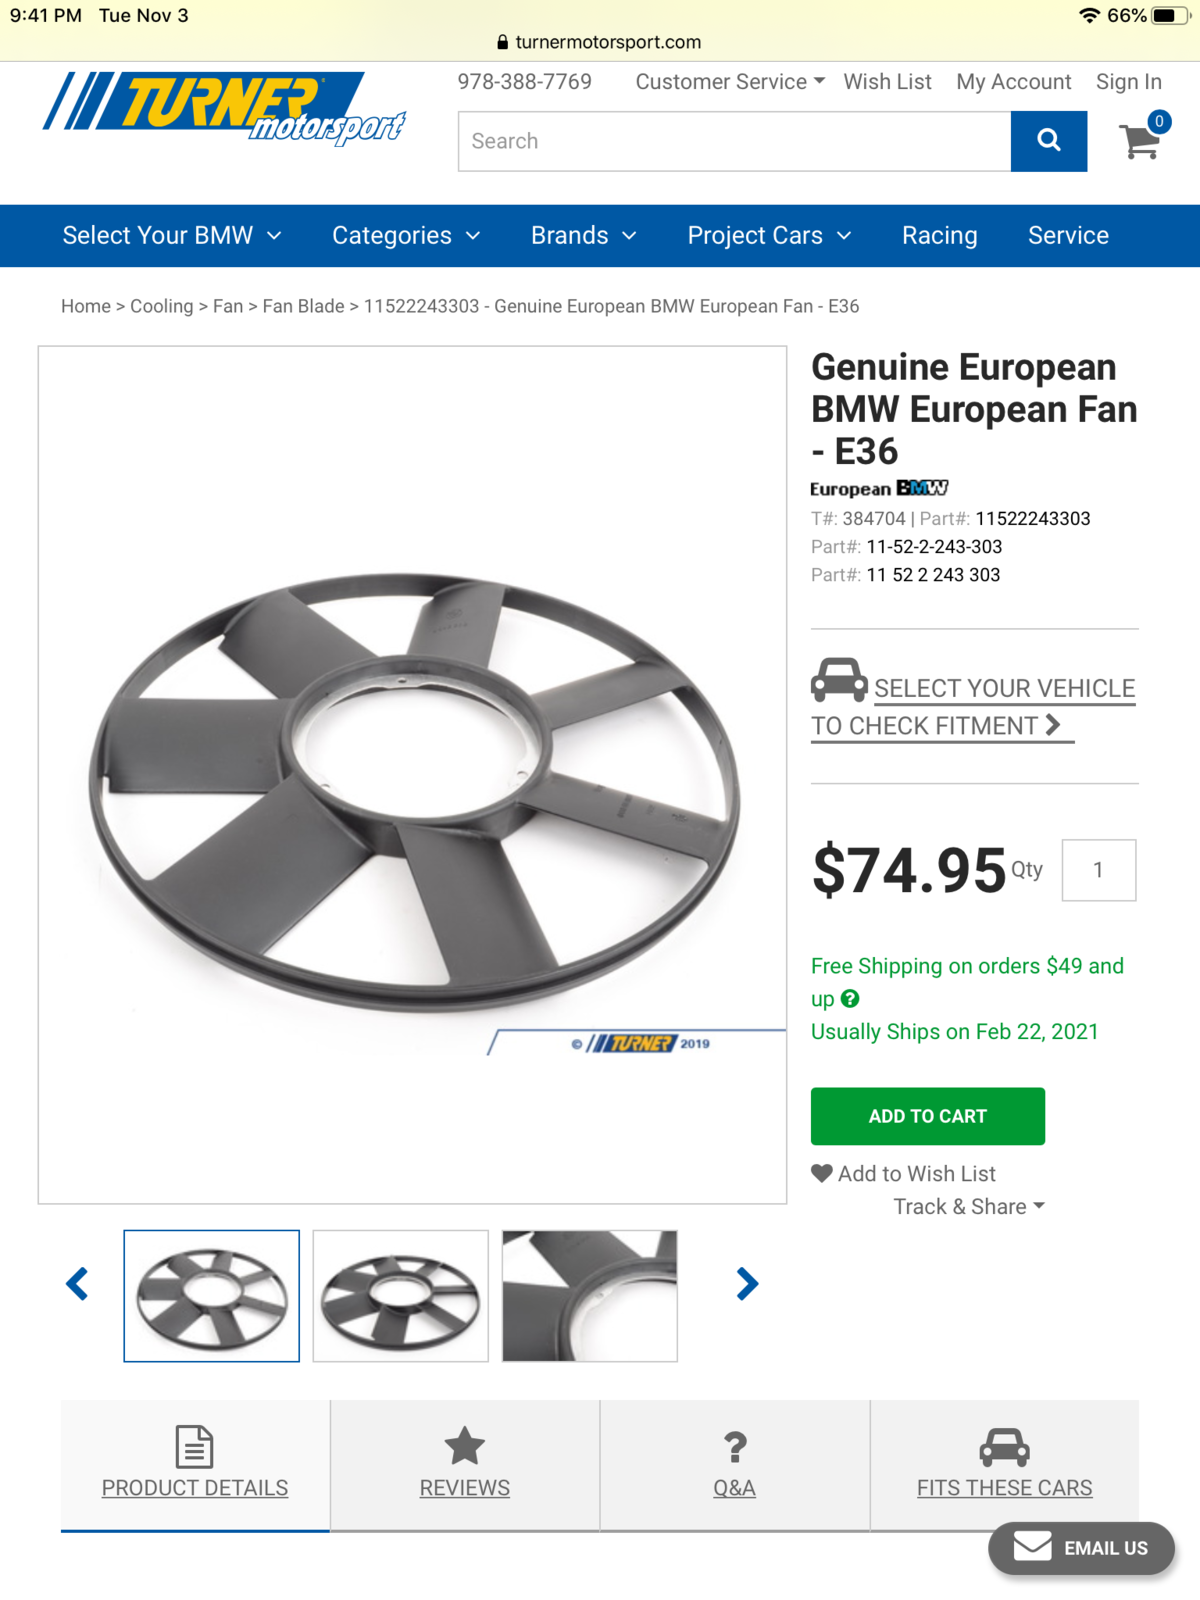Open the Q&A tab
This screenshot has width=1200, height=1600.
click(735, 1465)
